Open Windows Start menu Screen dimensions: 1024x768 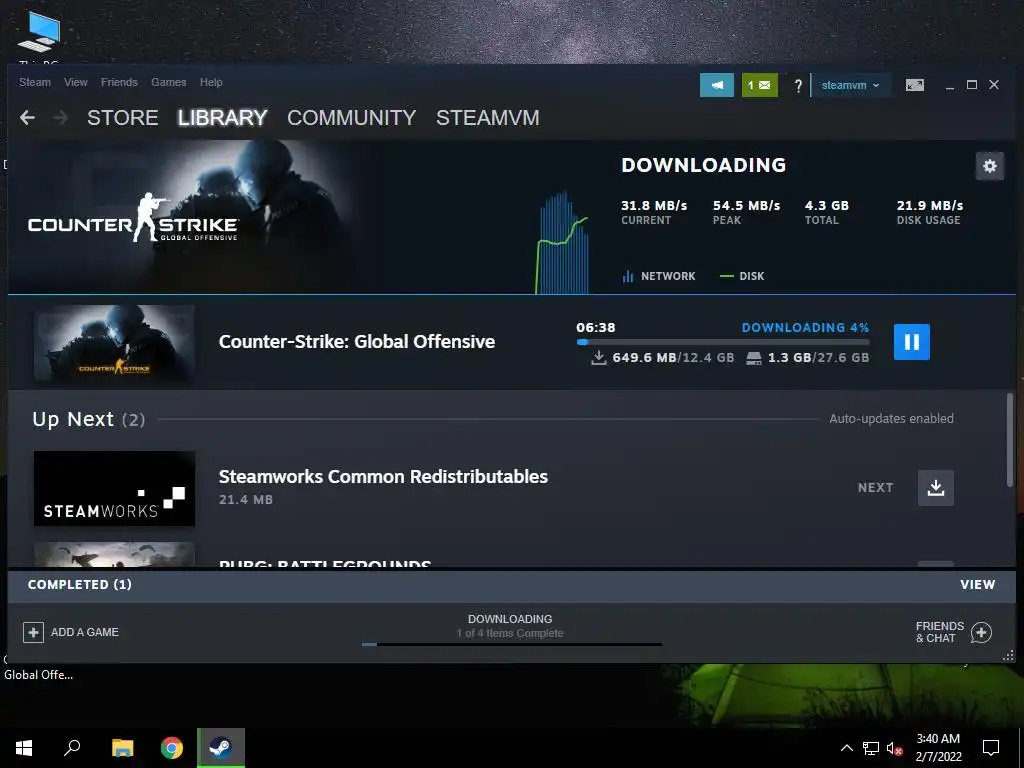pos(24,748)
